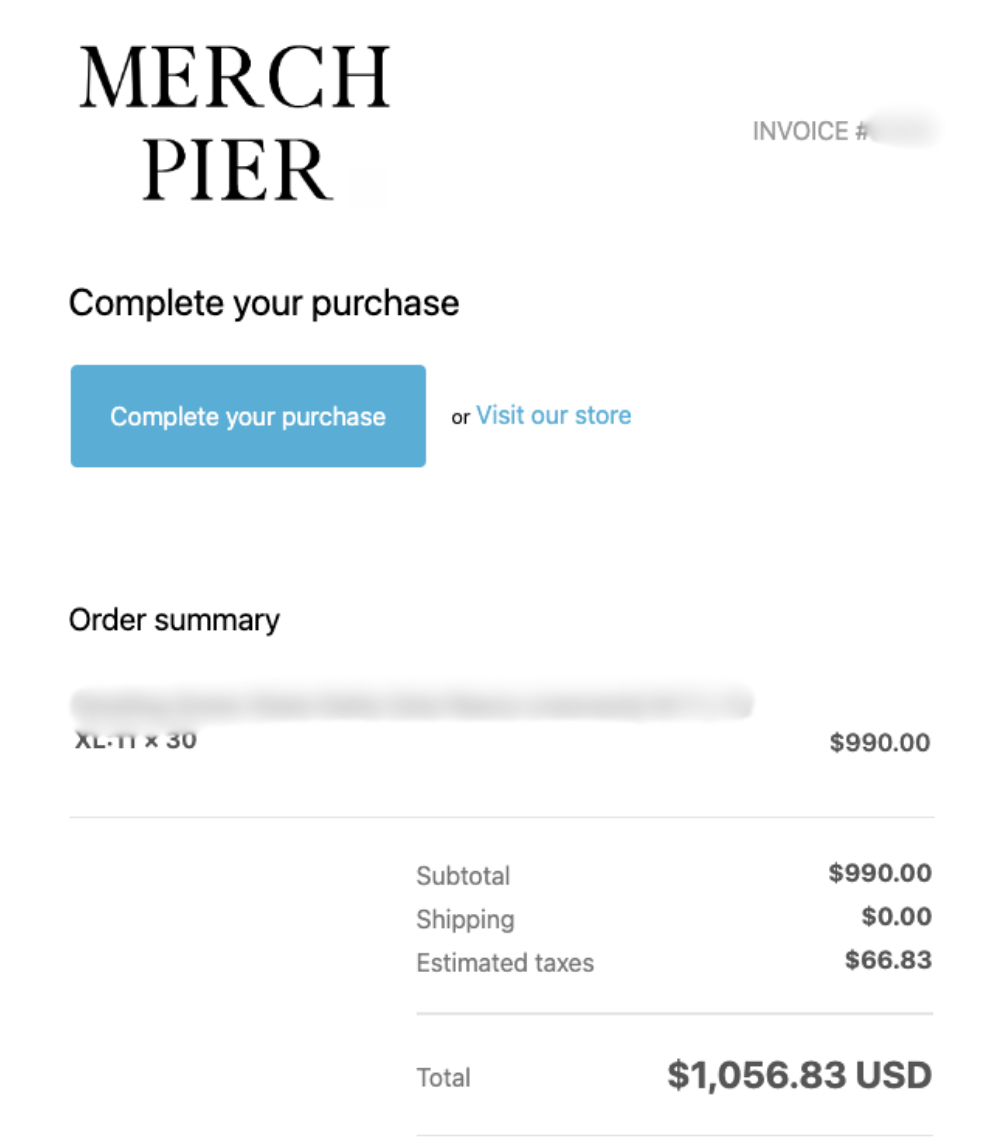Screen dimensions: 985x1145
Task: Click the shipping cost $0.00
Action: coord(896,917)
